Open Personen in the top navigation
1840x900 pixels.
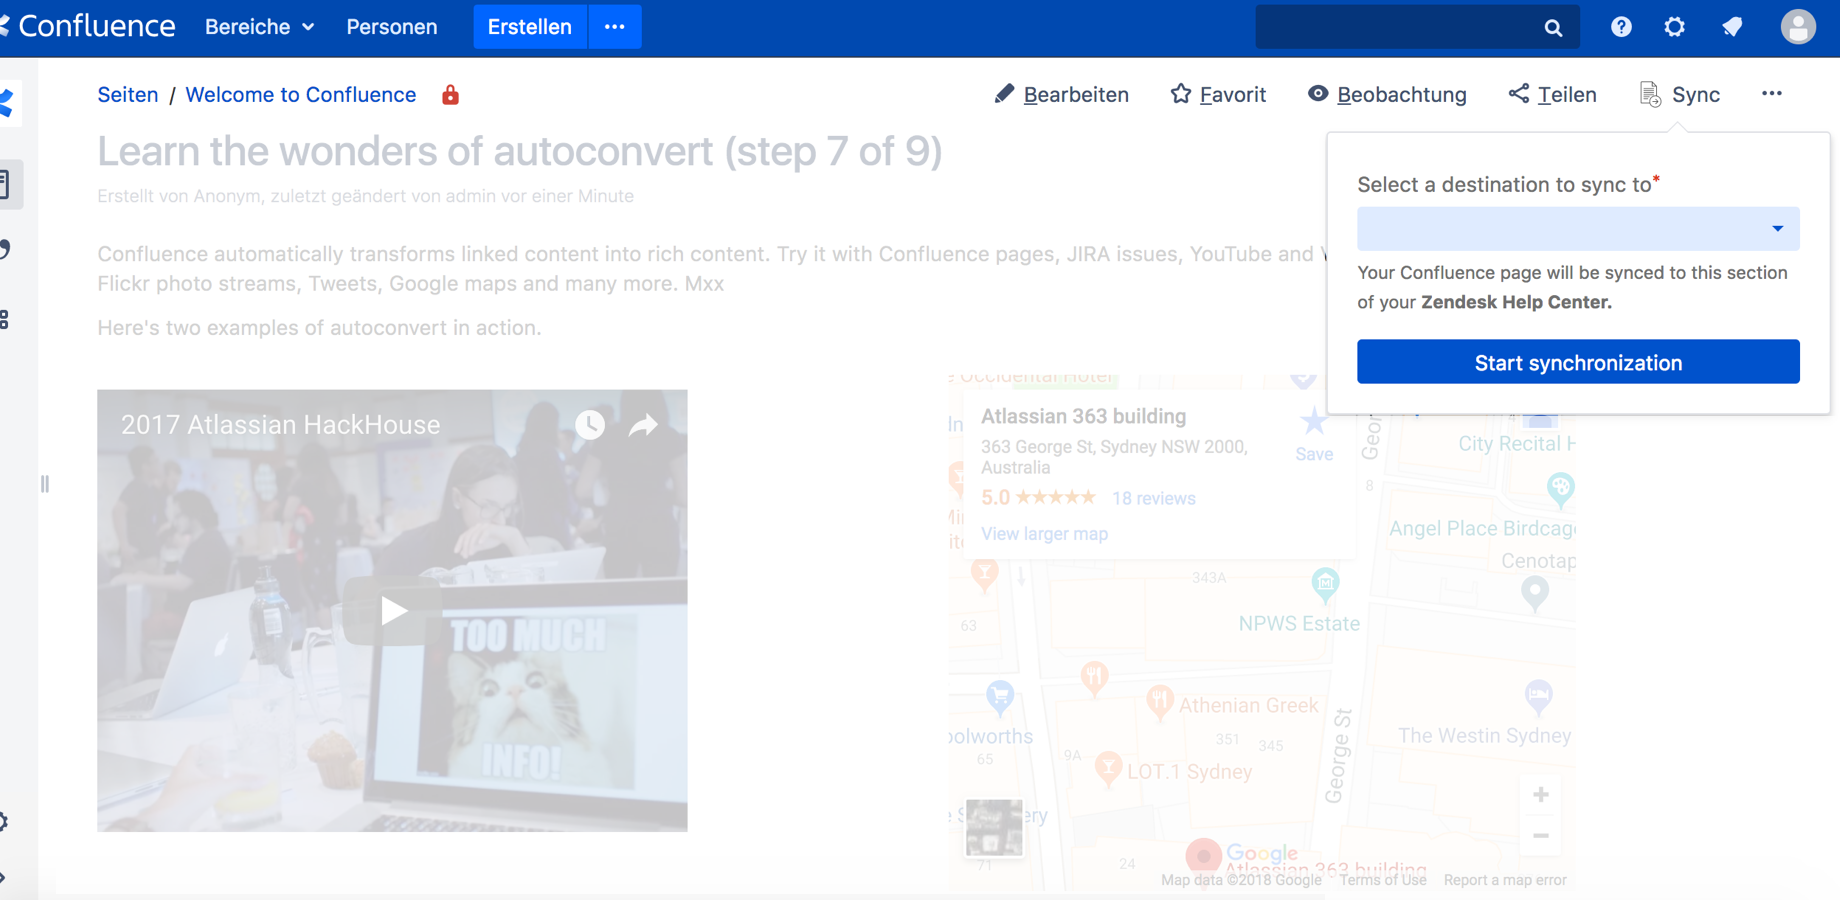pyautogui.click(x=392, y=27)
